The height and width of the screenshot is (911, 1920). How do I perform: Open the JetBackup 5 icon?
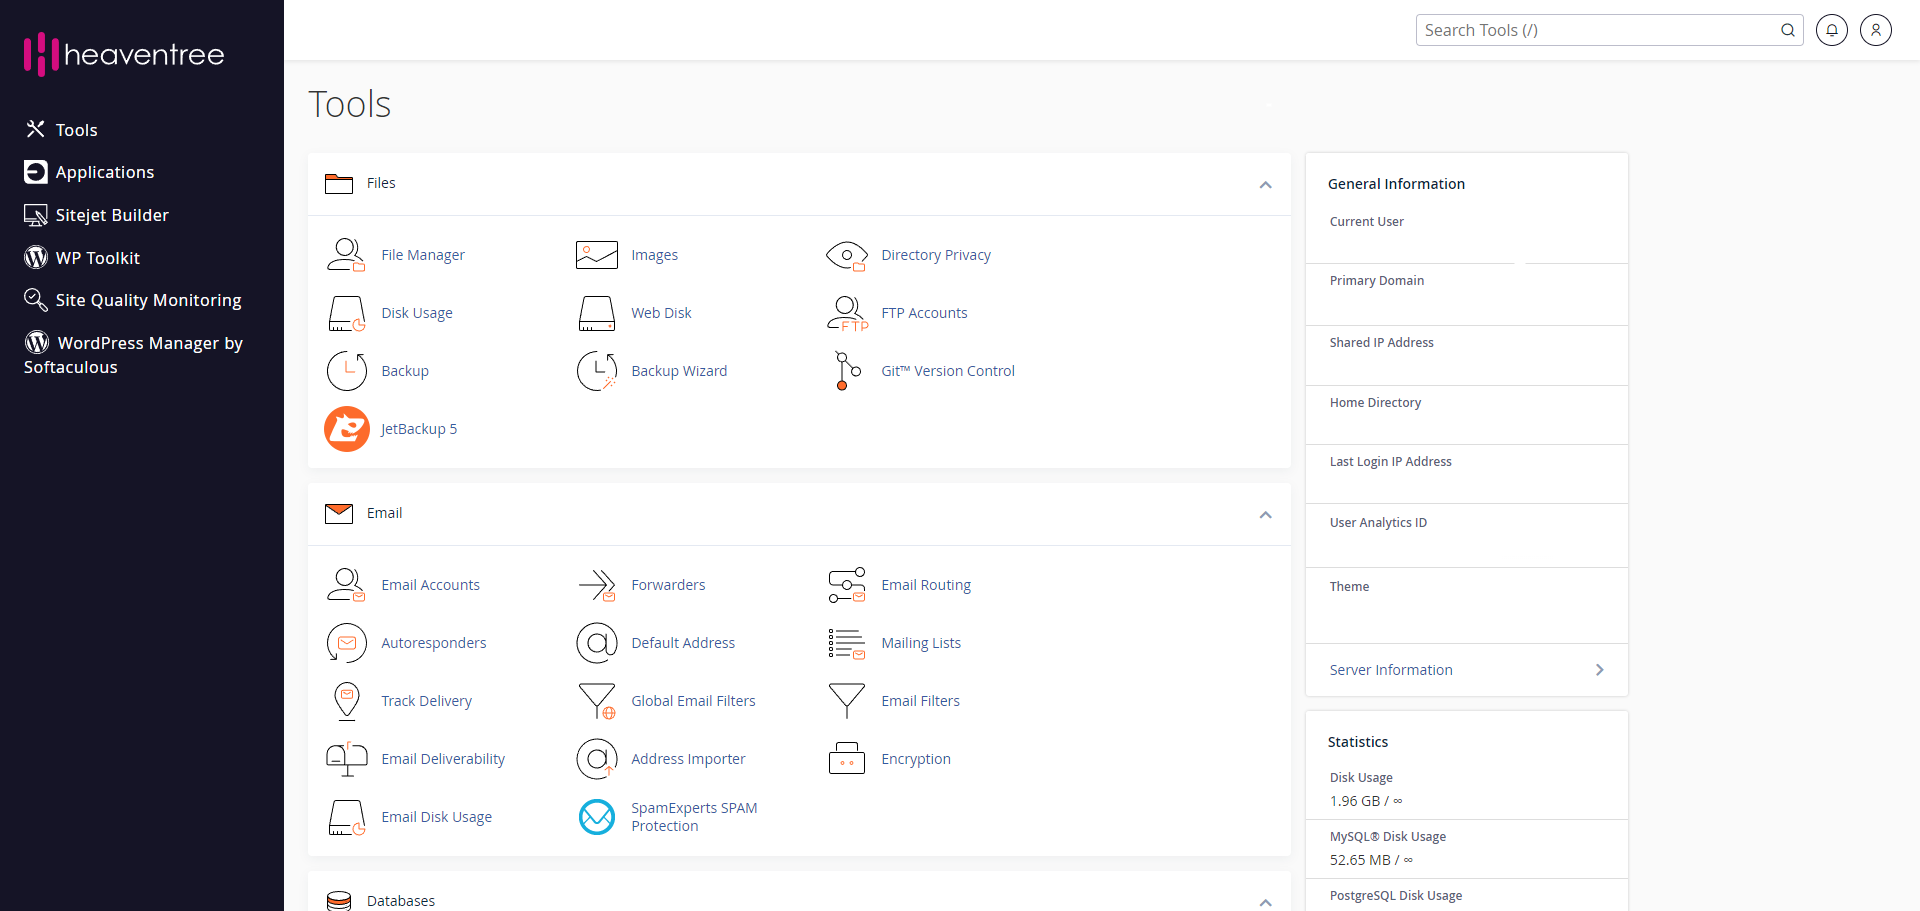click(347, 429)
